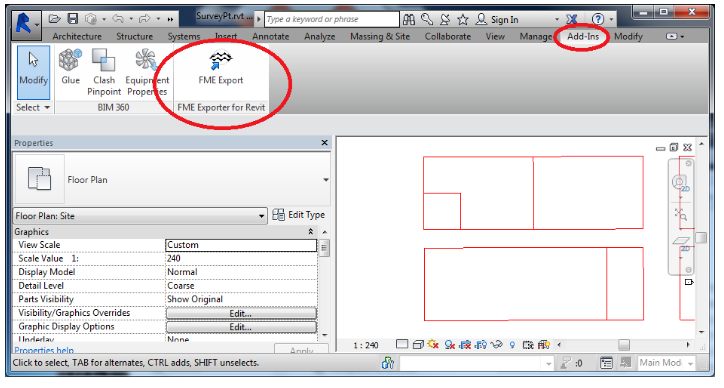Toggle Visual Style icon in view control bar

418,345
